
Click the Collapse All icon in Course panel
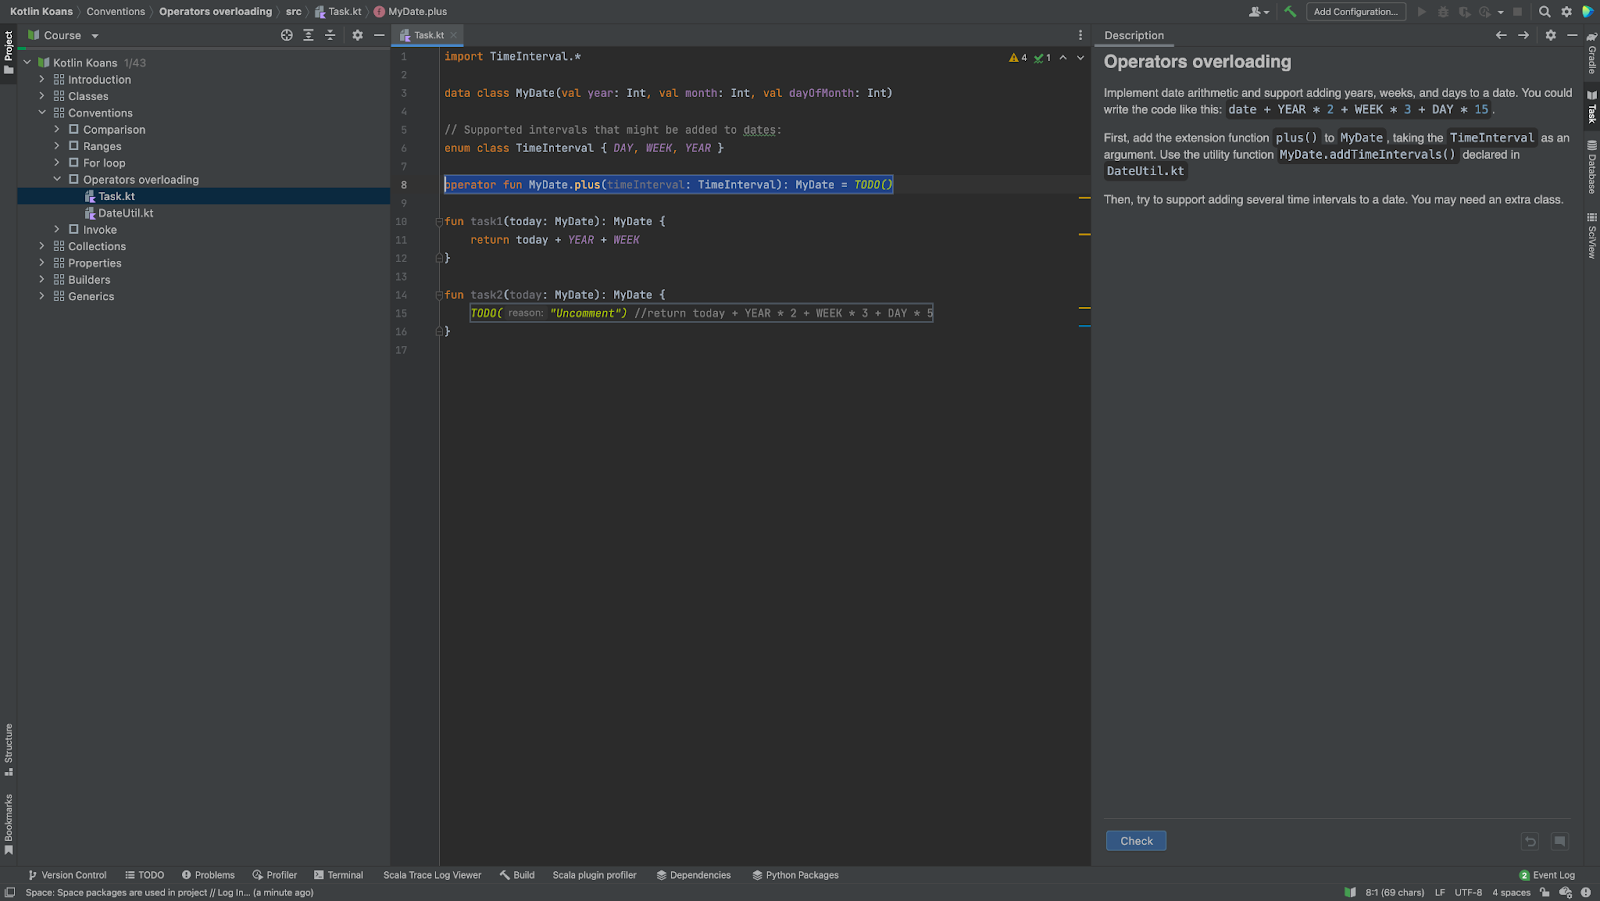coord(330,35)
